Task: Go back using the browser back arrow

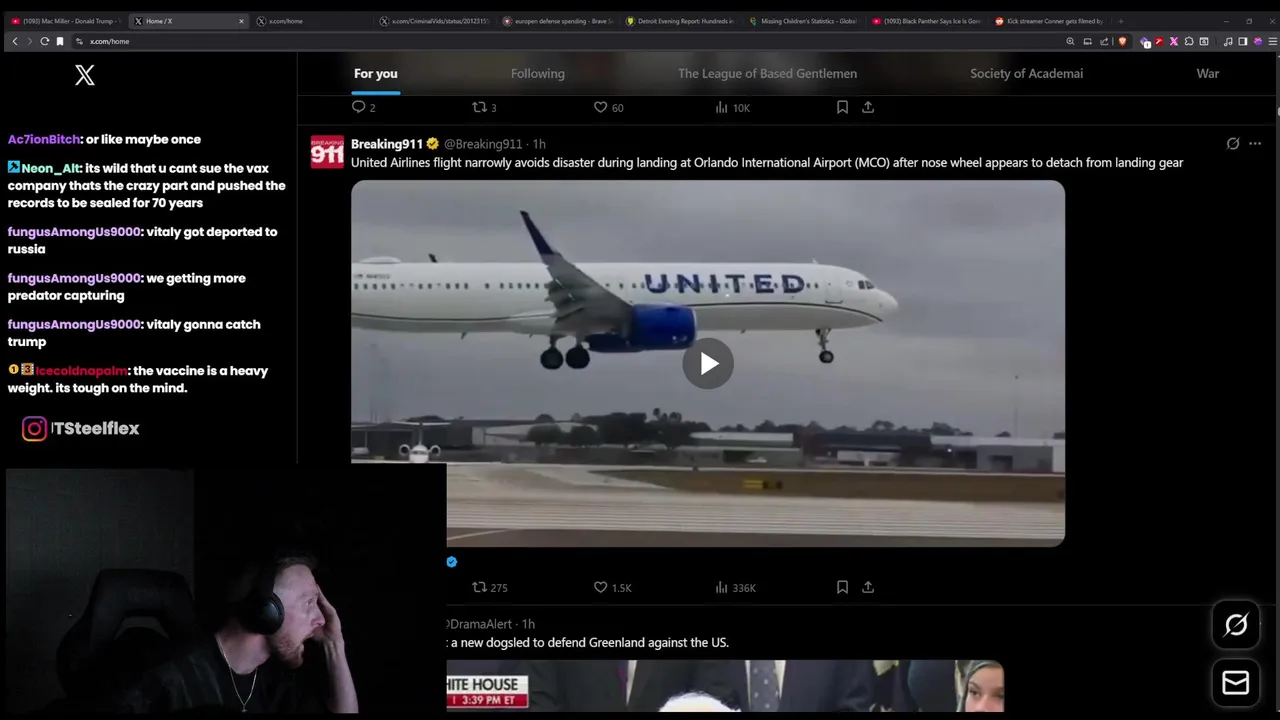Action: click(x=14, y=41)
